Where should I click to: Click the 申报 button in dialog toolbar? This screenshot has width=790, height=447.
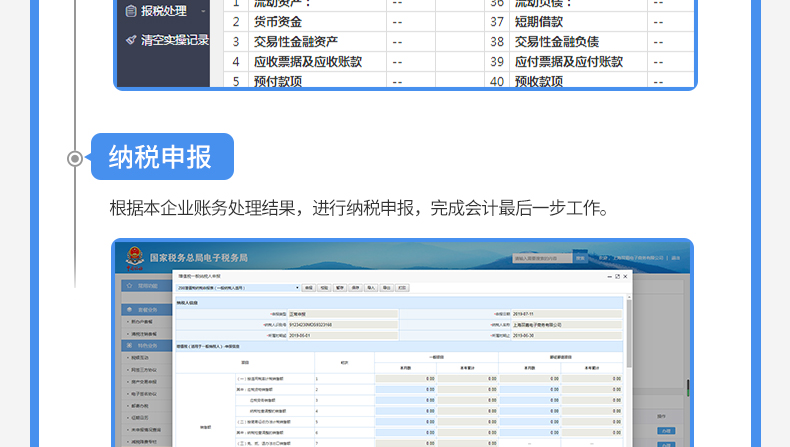click(308, 287)
